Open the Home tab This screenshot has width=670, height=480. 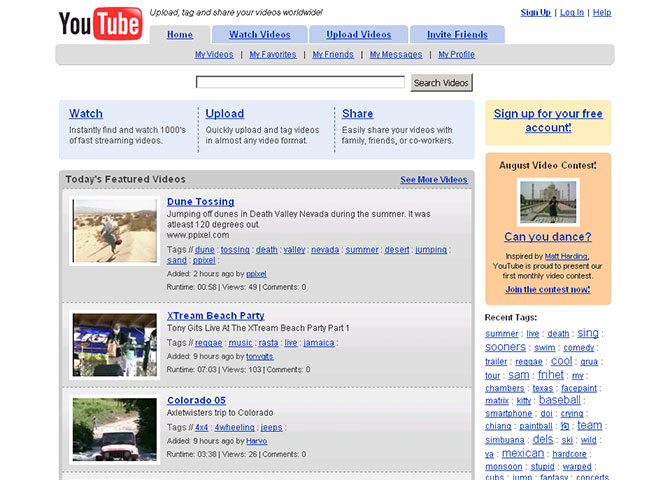[x=180, y=35]
